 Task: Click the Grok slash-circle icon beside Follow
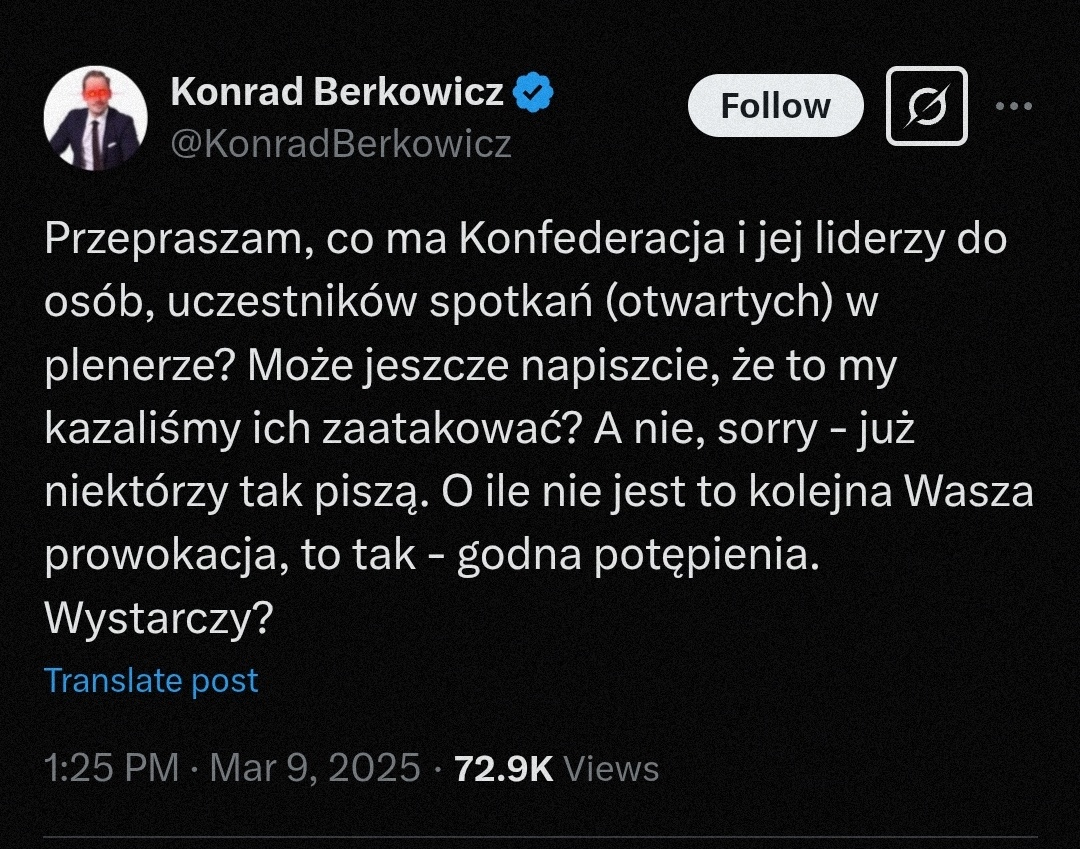tap(925, 105)
